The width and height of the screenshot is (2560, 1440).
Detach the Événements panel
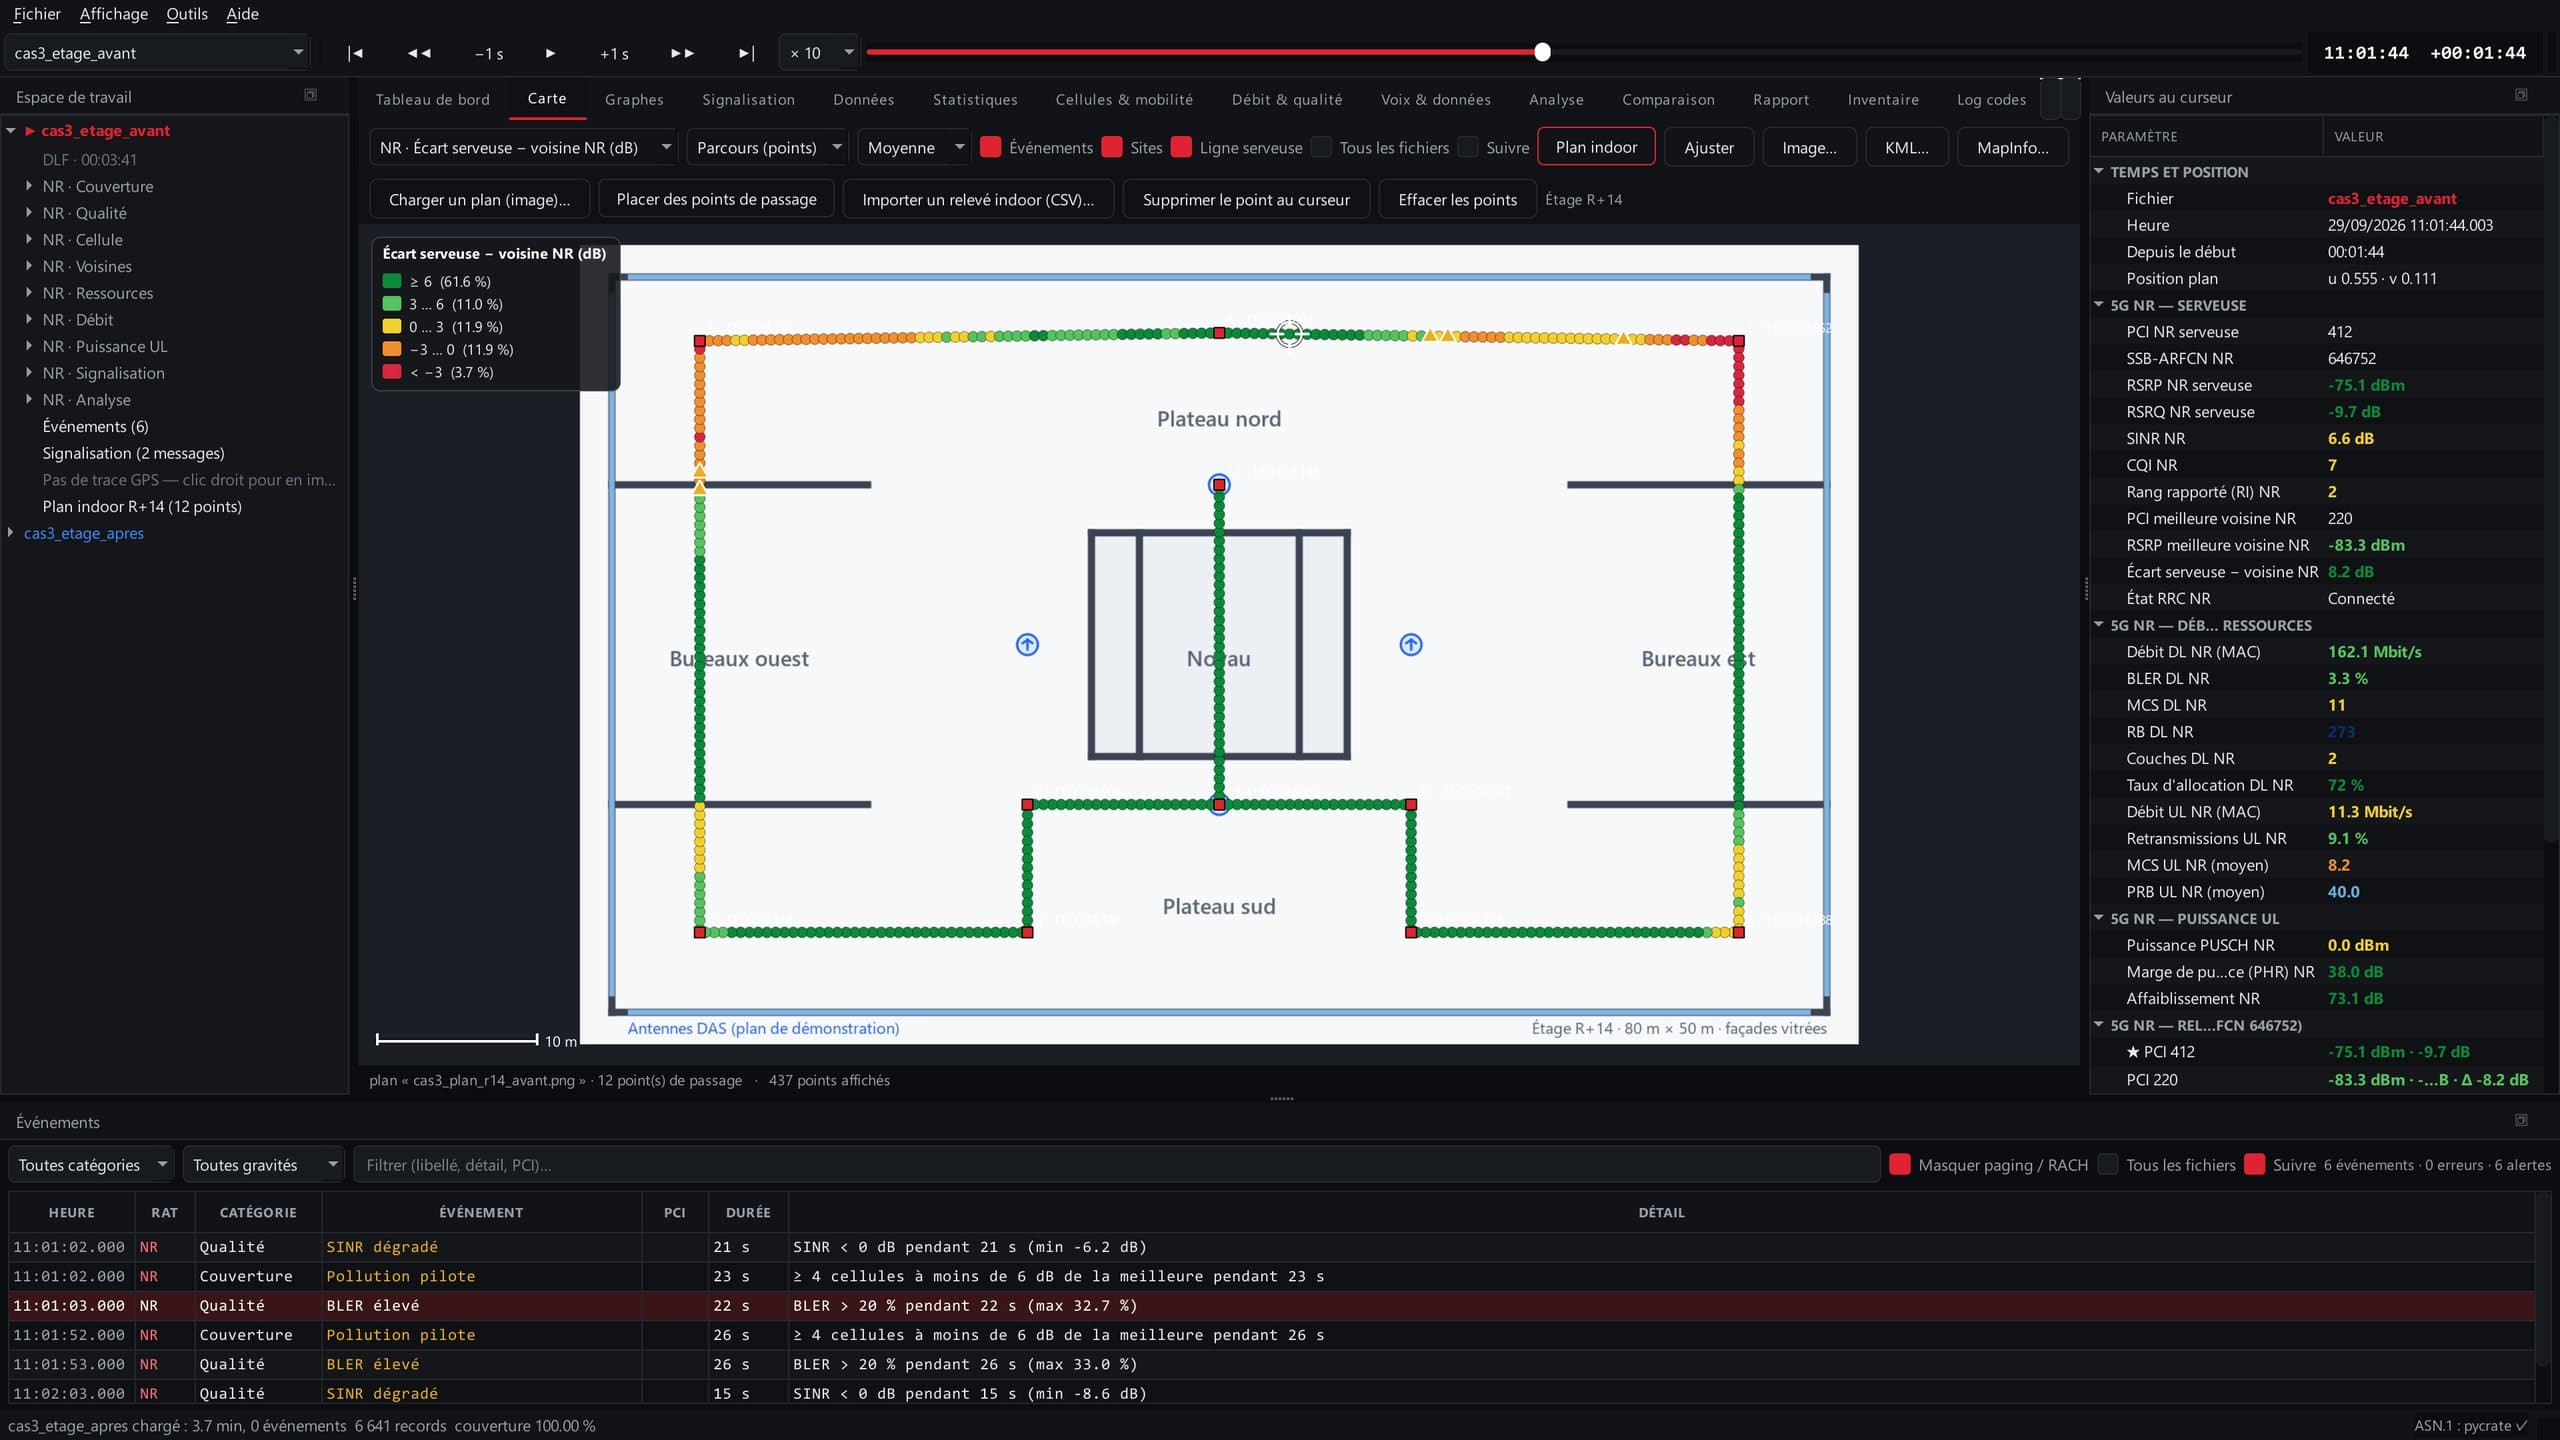(2521, 1120)
